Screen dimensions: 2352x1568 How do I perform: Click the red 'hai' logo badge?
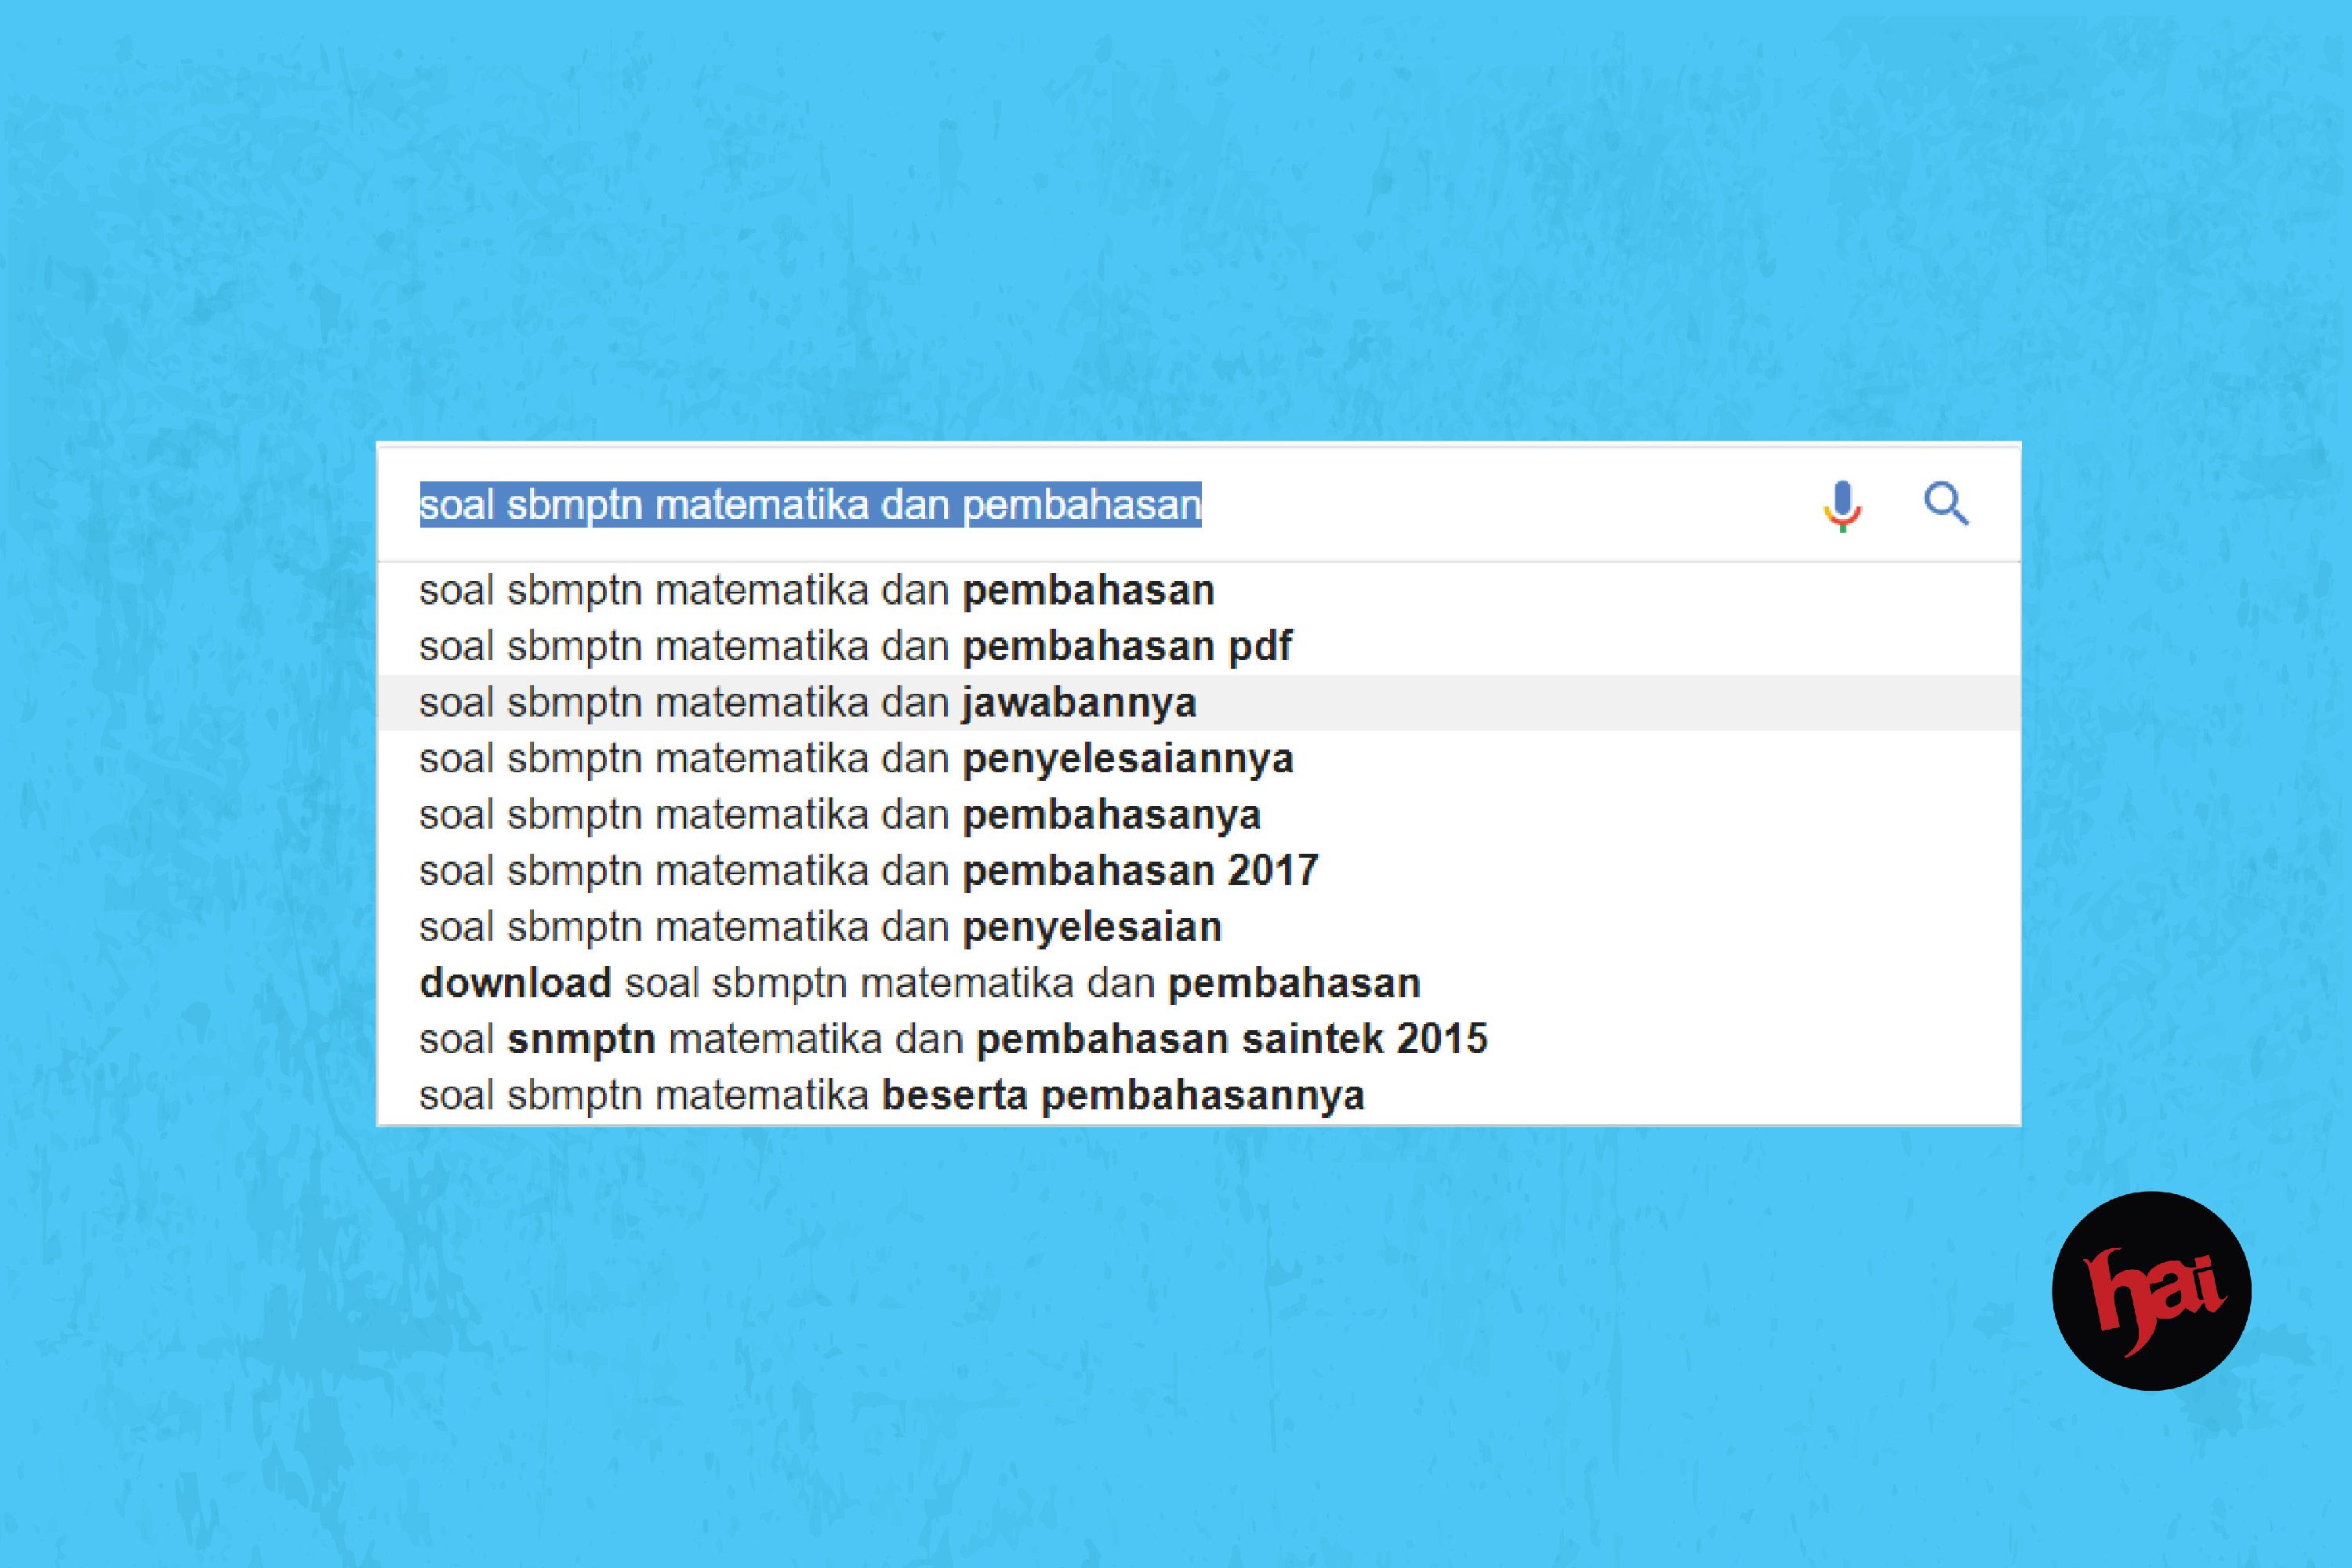(2151, 1291)
